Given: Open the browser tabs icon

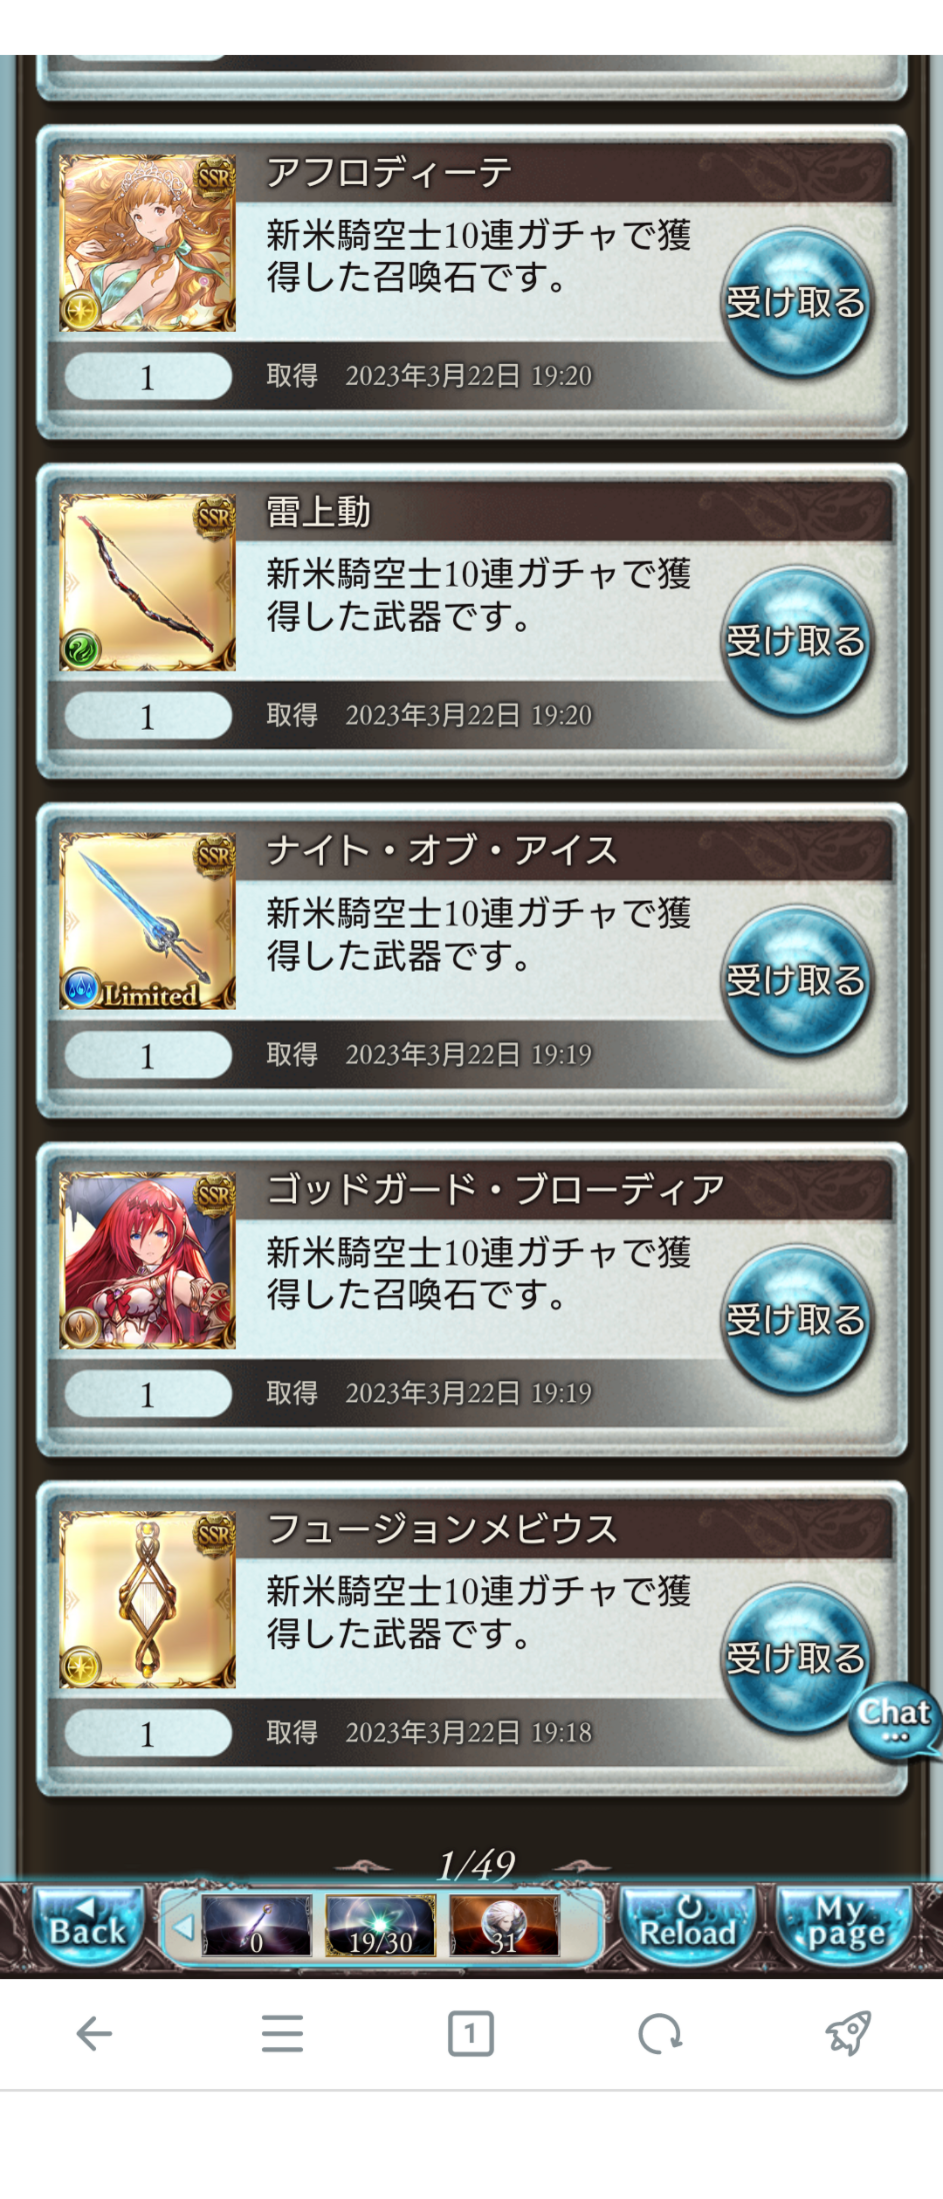Looking at the screenshot, I should [x=470, y=2034].
